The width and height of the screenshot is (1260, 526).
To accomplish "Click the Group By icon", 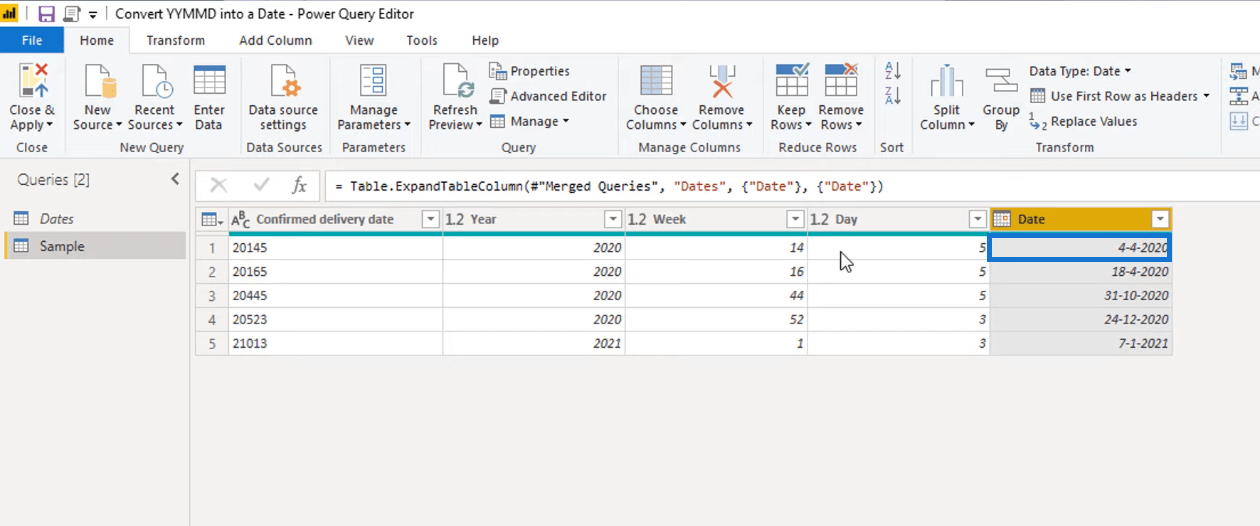I will click(x=1001, y=81).
